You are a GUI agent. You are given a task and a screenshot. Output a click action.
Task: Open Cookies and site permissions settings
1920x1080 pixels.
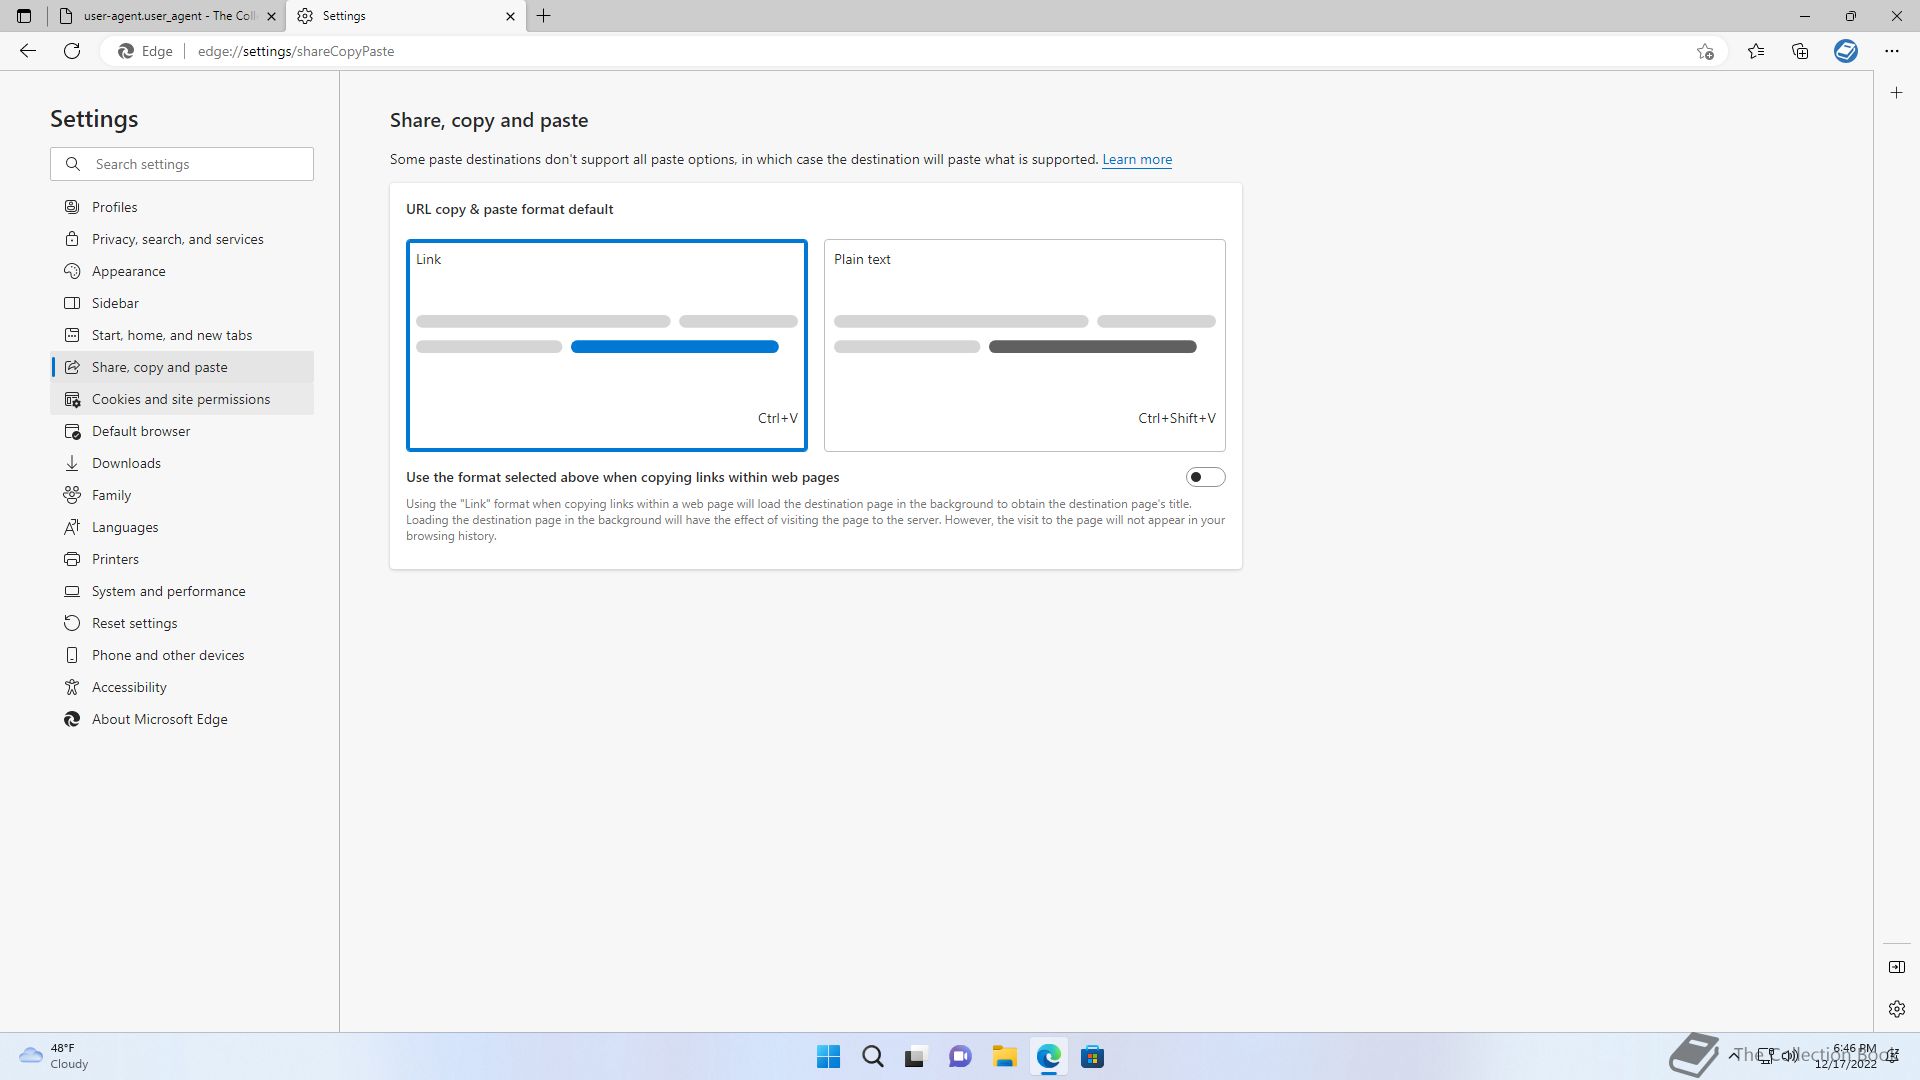coord(181,399)
